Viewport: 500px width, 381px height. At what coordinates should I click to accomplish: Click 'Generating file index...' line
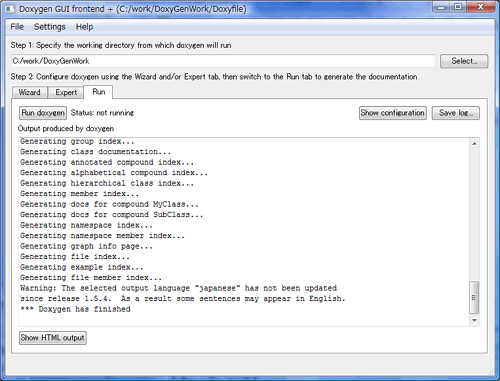tap(75, 256)
